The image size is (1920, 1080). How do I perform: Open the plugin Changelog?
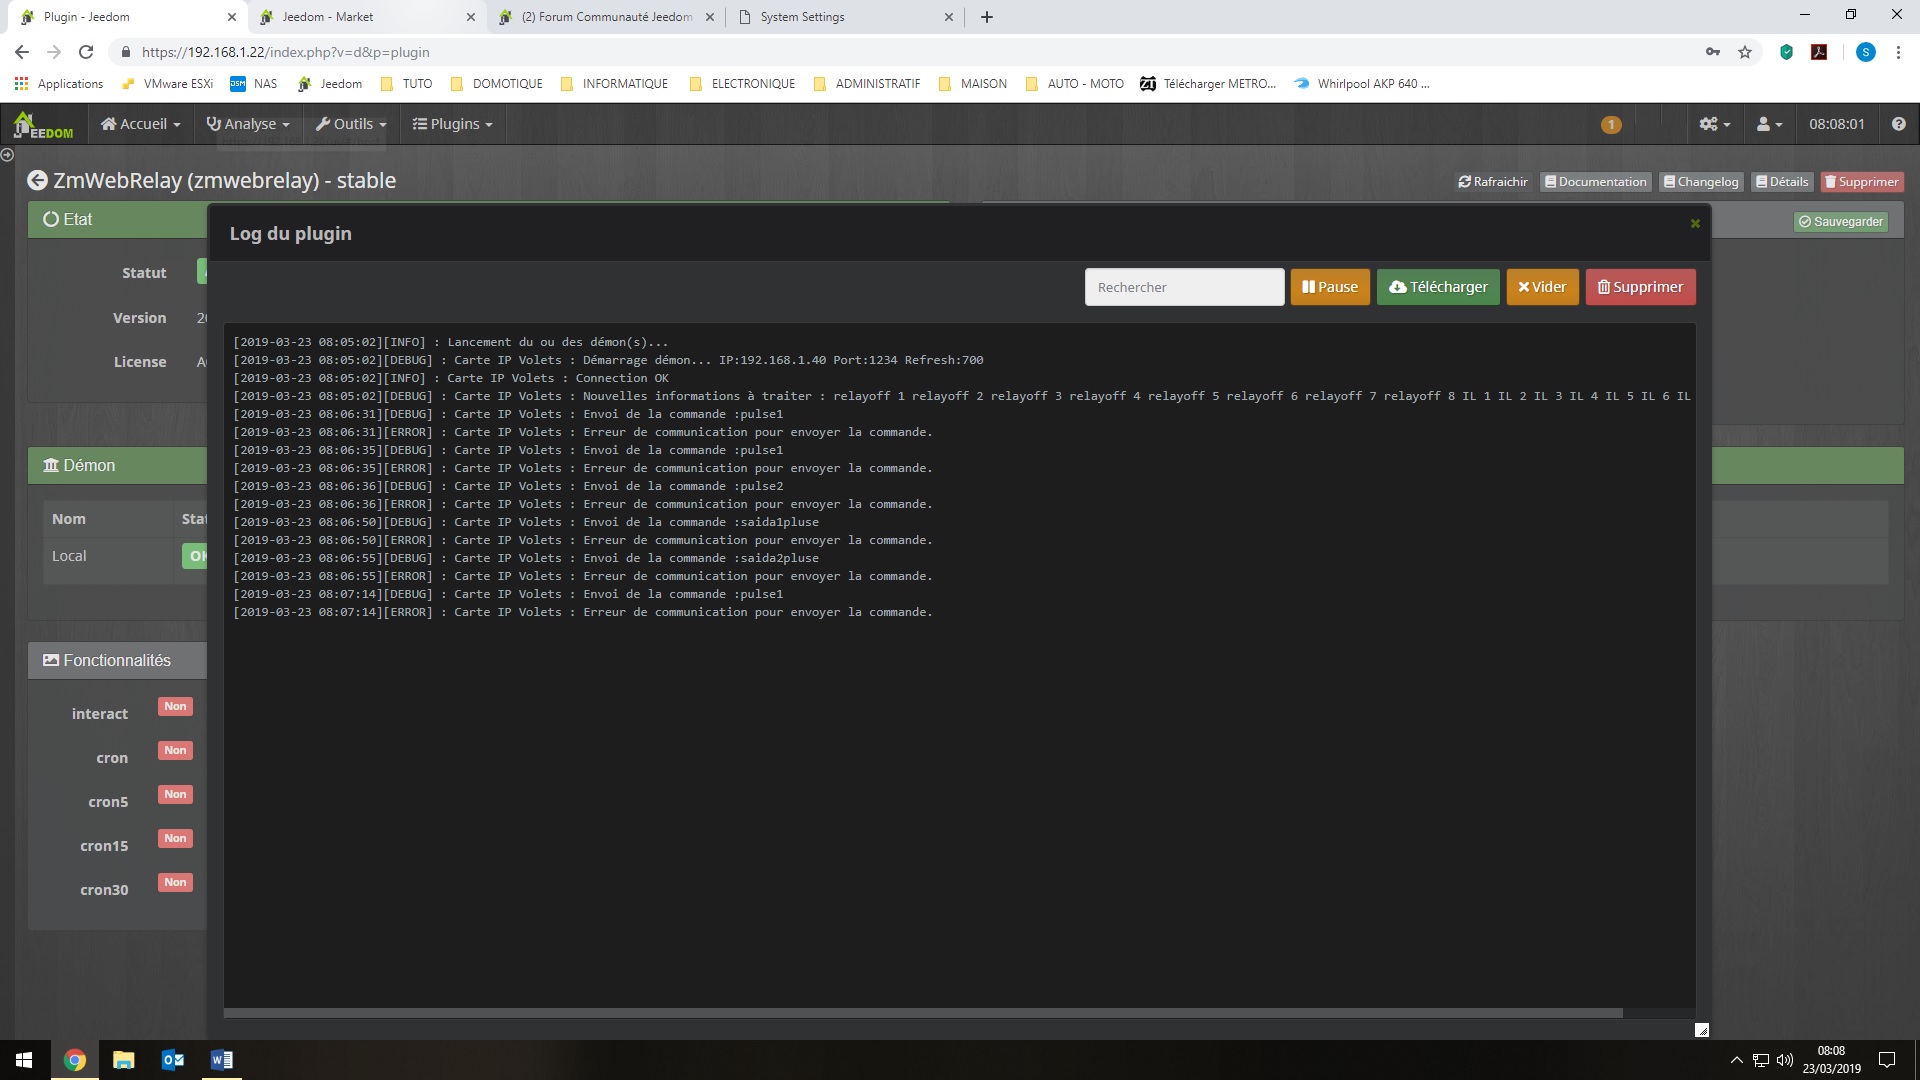coord(1701,182)
